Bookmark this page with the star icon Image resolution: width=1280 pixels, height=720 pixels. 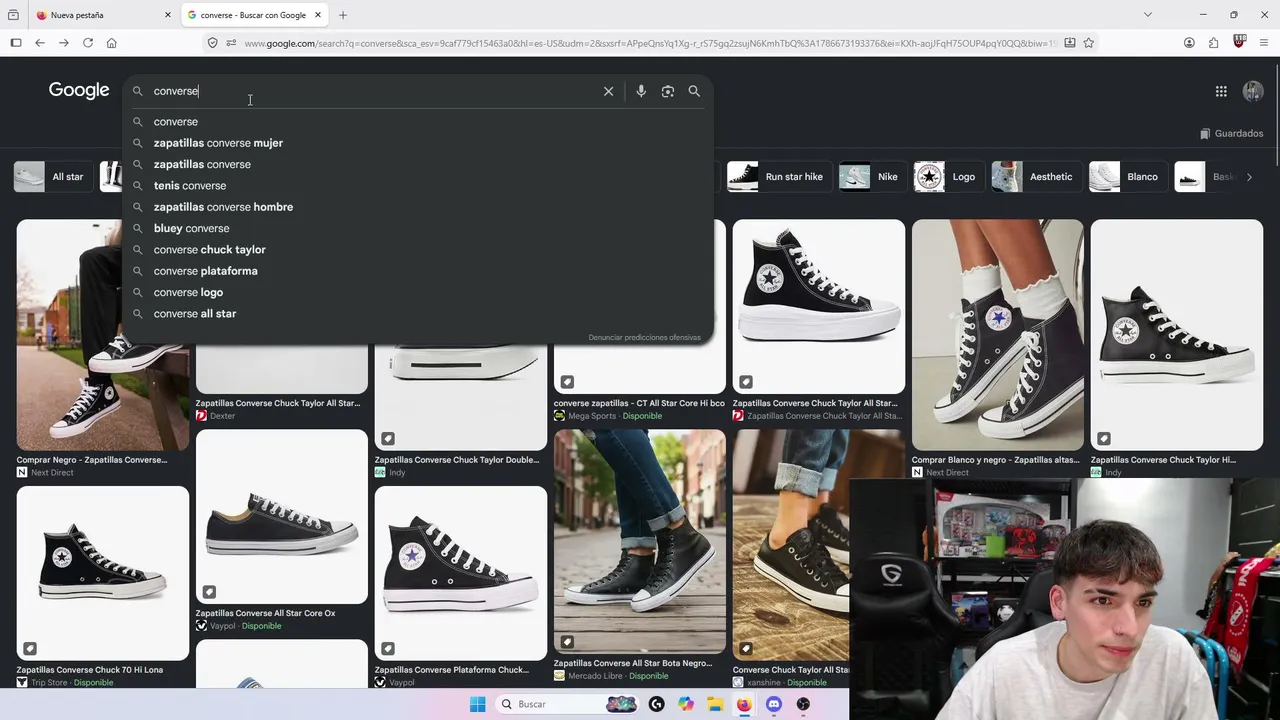[x=1089, y=43]
